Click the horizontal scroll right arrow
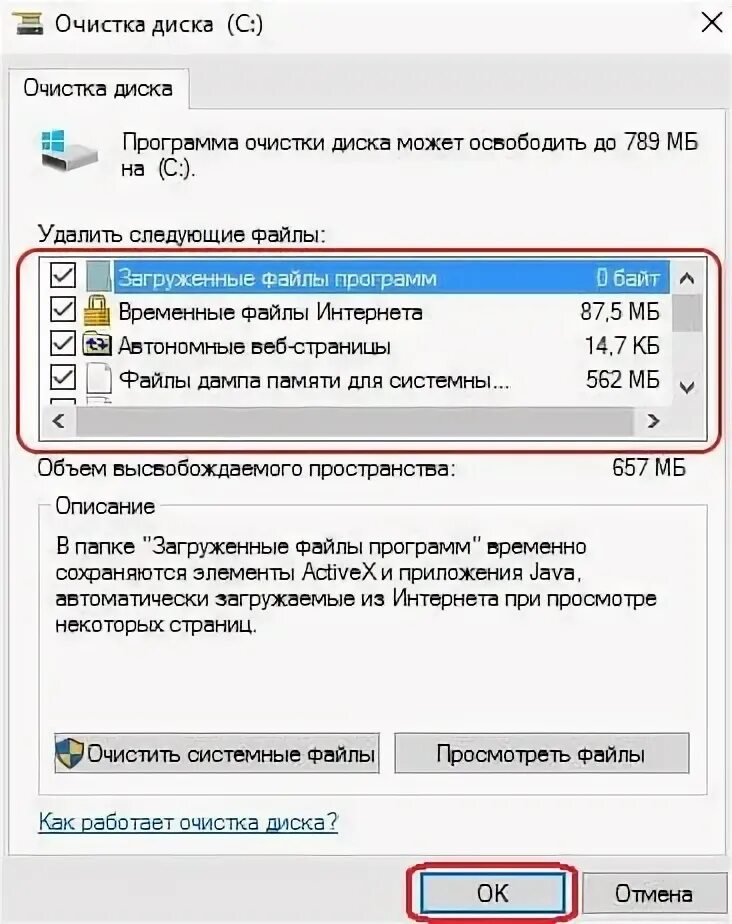 653,421
